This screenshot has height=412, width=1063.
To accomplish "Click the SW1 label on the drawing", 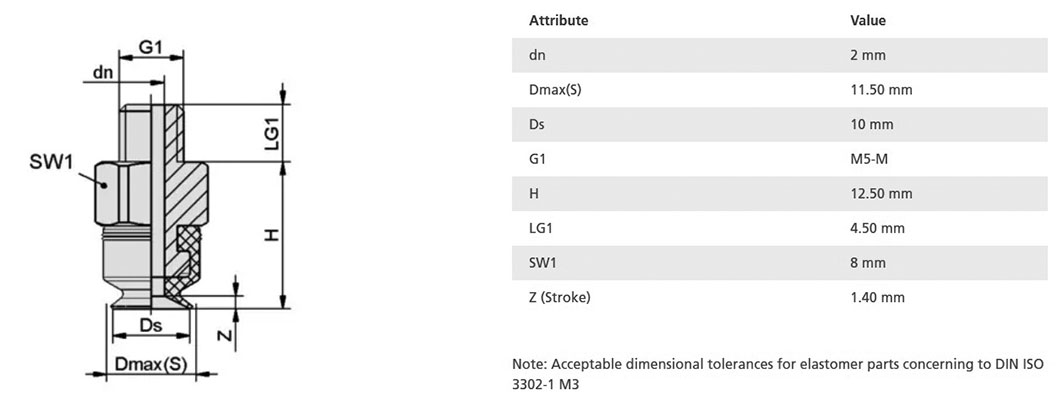I will point(50,163).
